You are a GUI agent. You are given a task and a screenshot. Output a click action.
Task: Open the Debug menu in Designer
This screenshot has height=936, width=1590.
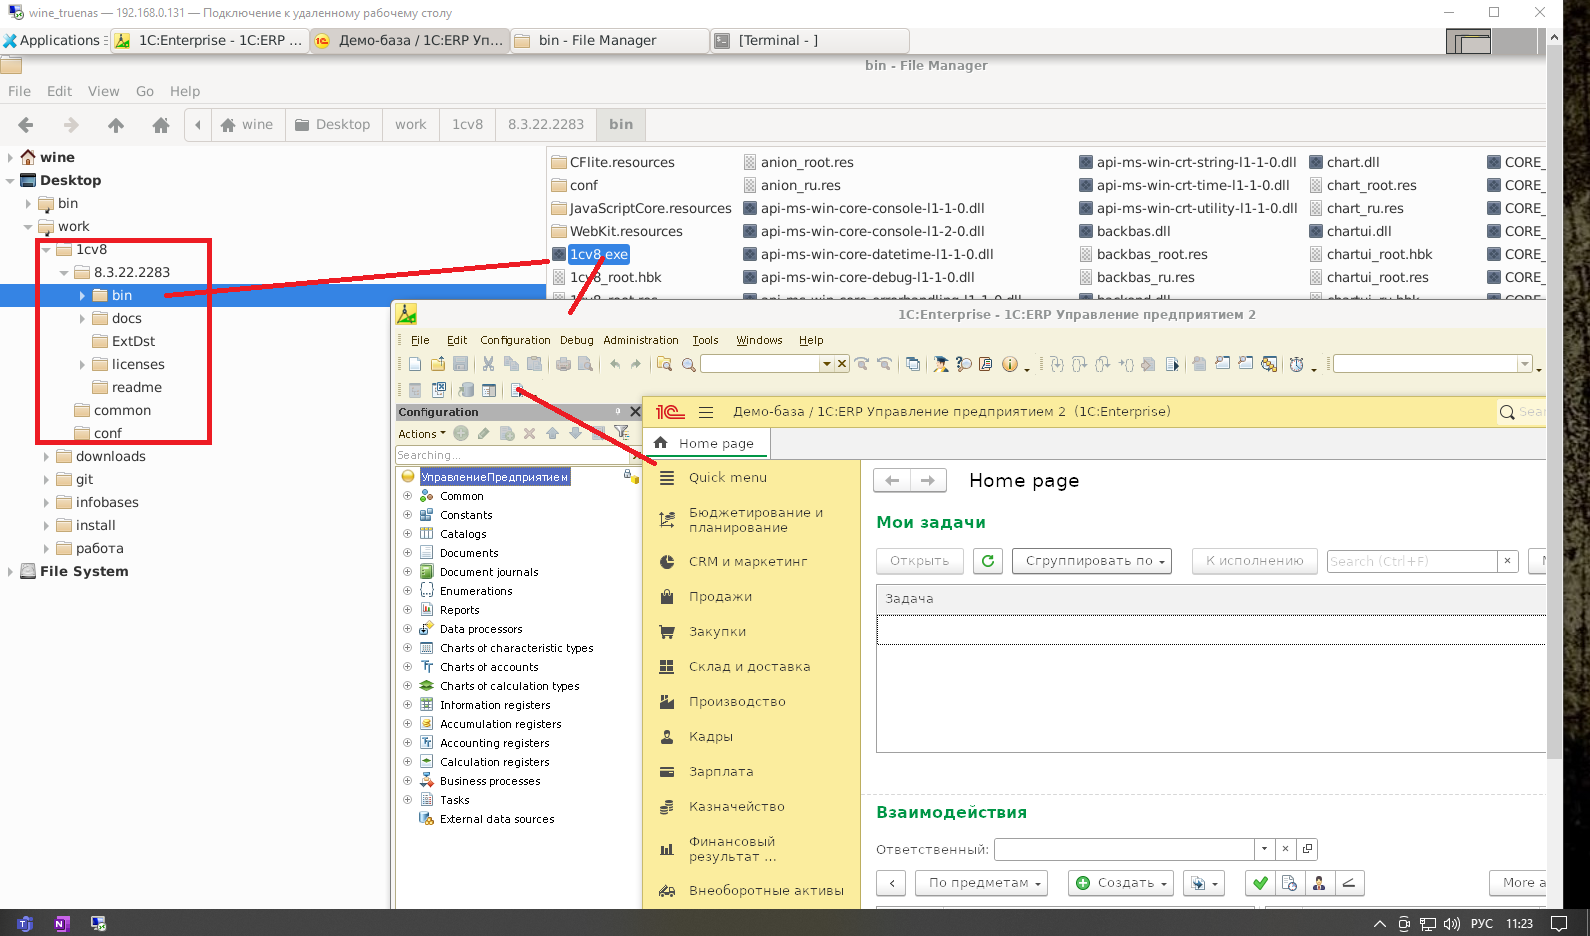pos(576,340)
